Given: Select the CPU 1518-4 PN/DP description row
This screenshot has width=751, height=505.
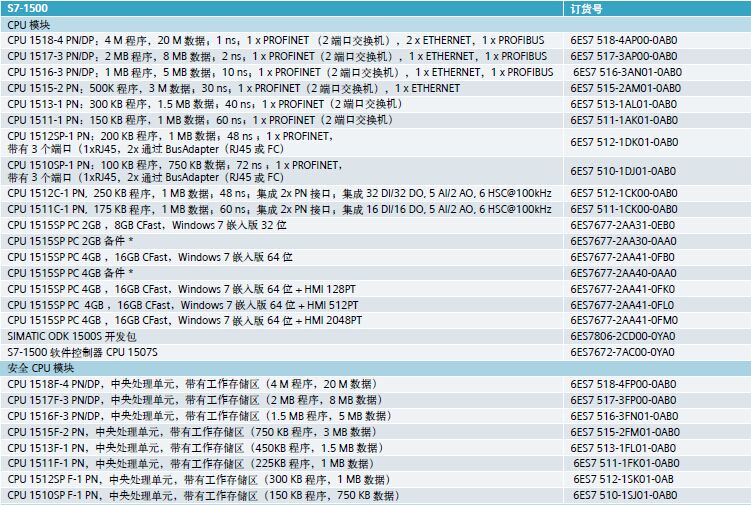Looking at the screenshot, I should tap(276, 40).
